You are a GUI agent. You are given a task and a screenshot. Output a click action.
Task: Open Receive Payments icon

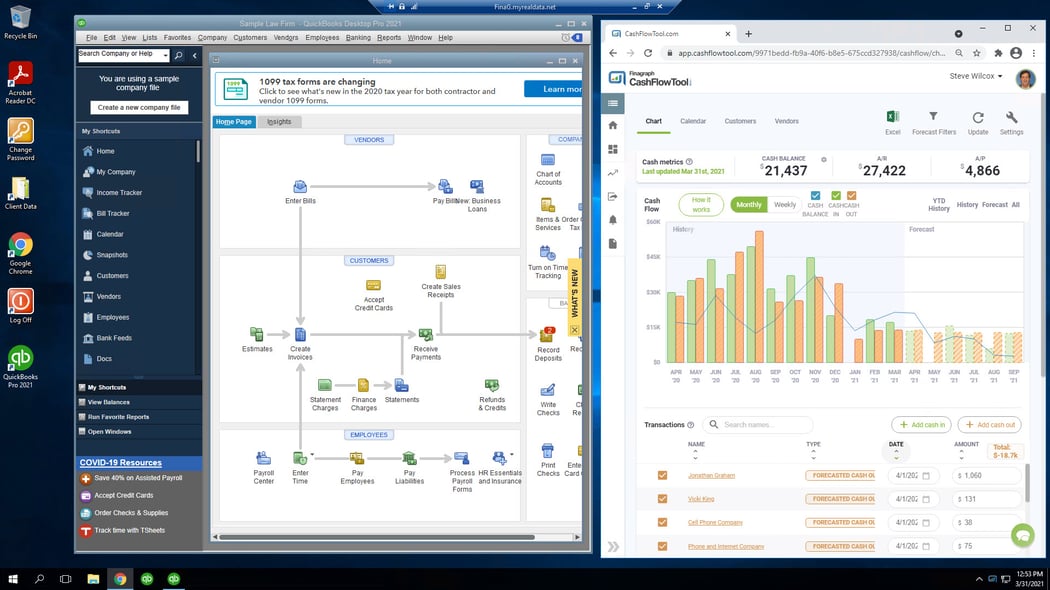425,334
